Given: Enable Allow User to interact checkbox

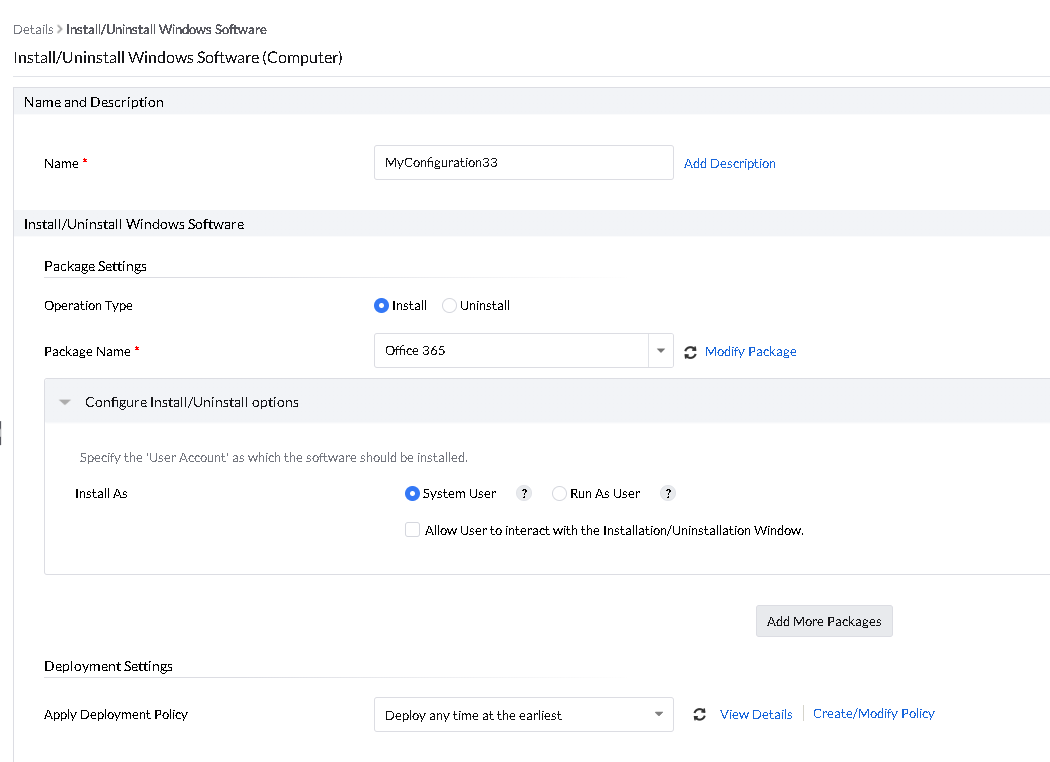Looking at the screenshot, I should click(x=412, y=531).
